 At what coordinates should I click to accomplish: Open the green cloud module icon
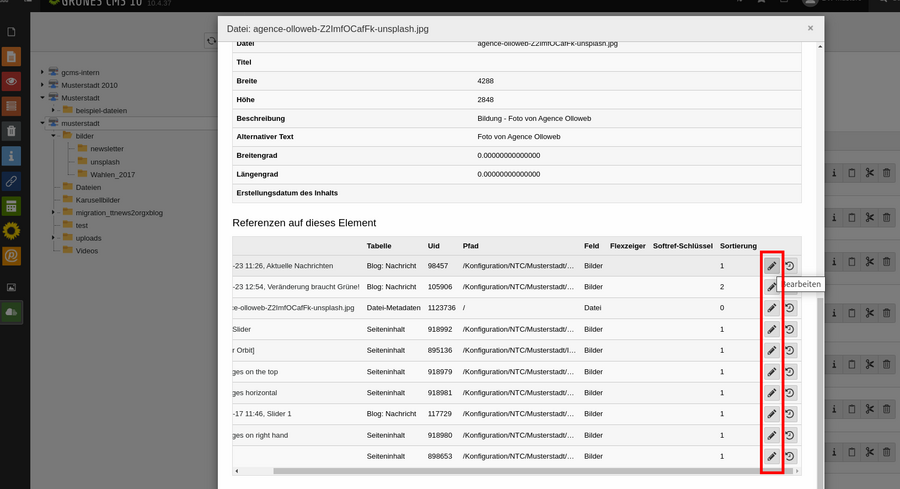pos(11,312)
